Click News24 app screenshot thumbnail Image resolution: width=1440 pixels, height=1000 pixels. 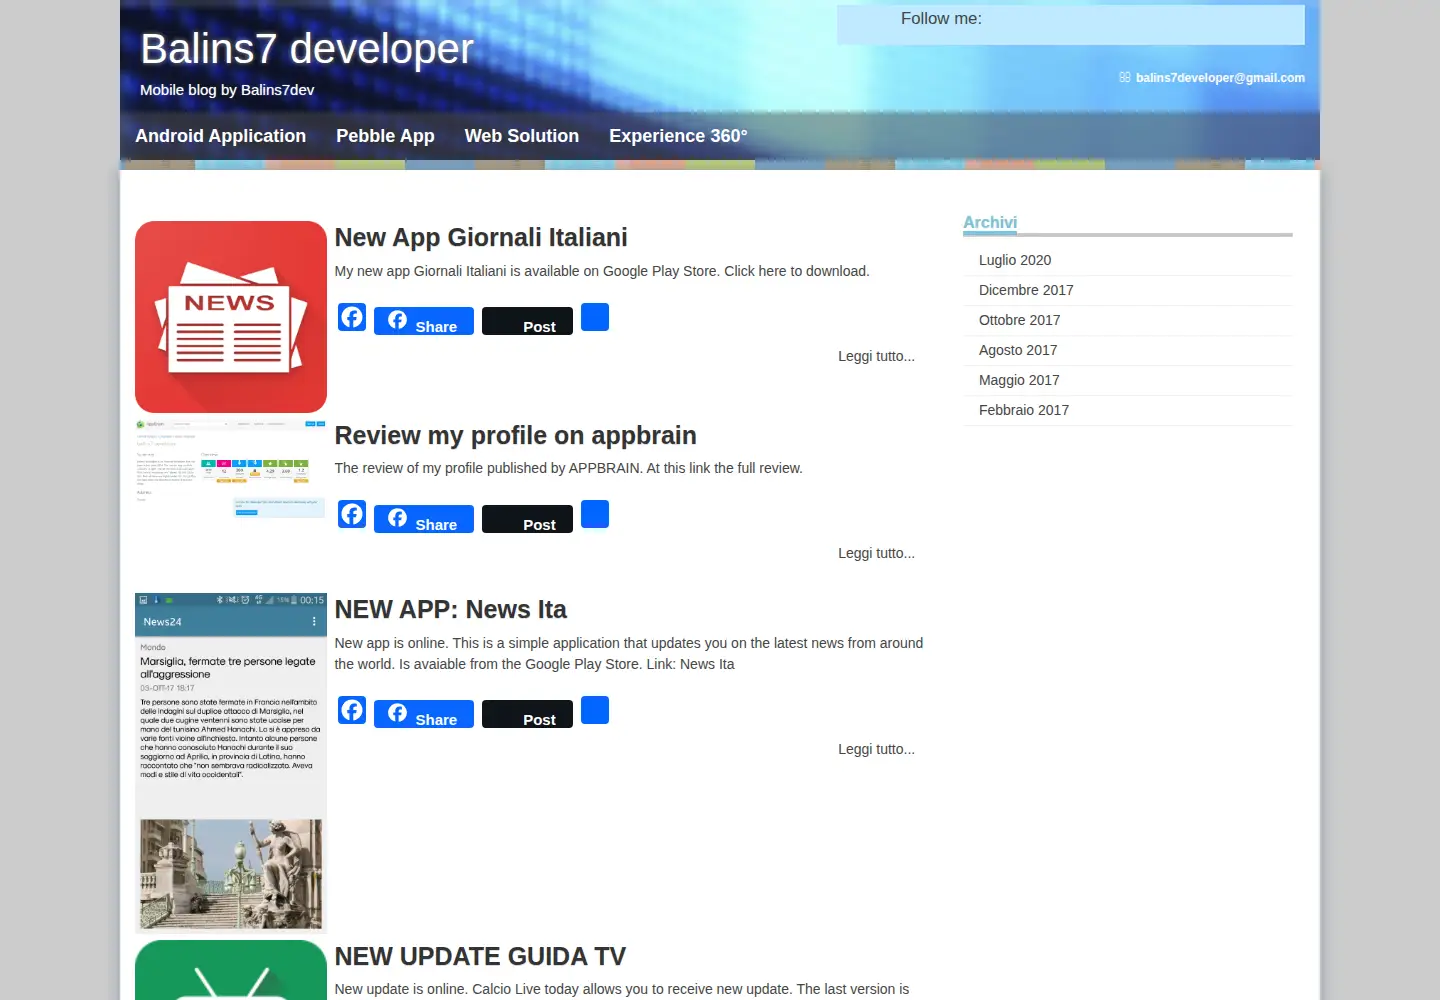[231, 763]
